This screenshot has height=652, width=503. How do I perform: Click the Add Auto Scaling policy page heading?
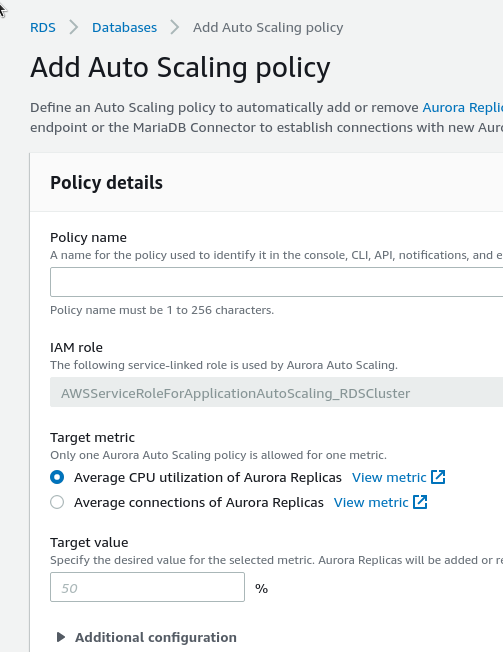[x=180, y=67]
